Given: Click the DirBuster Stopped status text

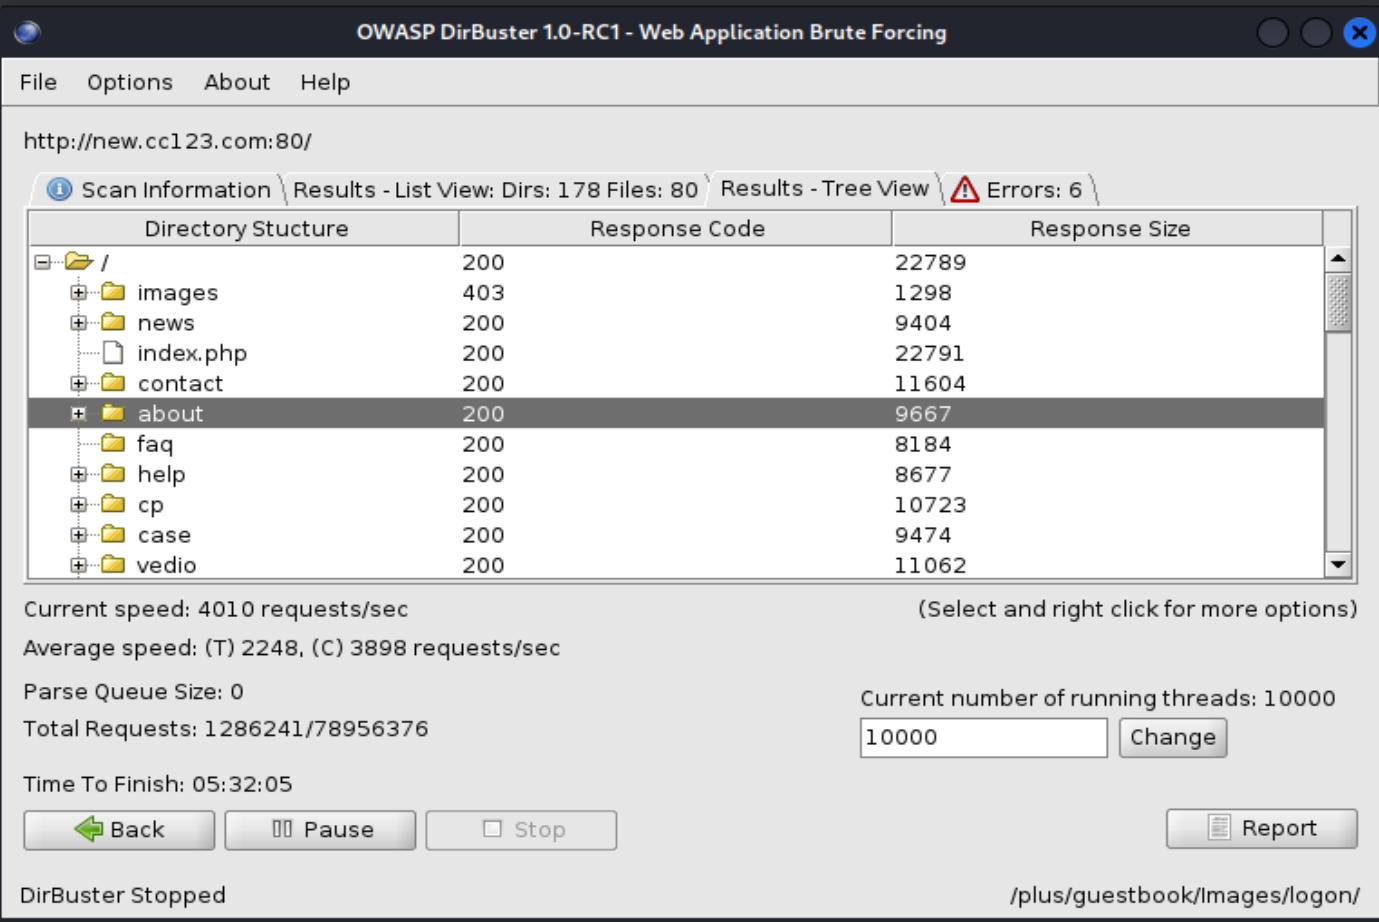Looking at the screenshot, I should point(123,895).
